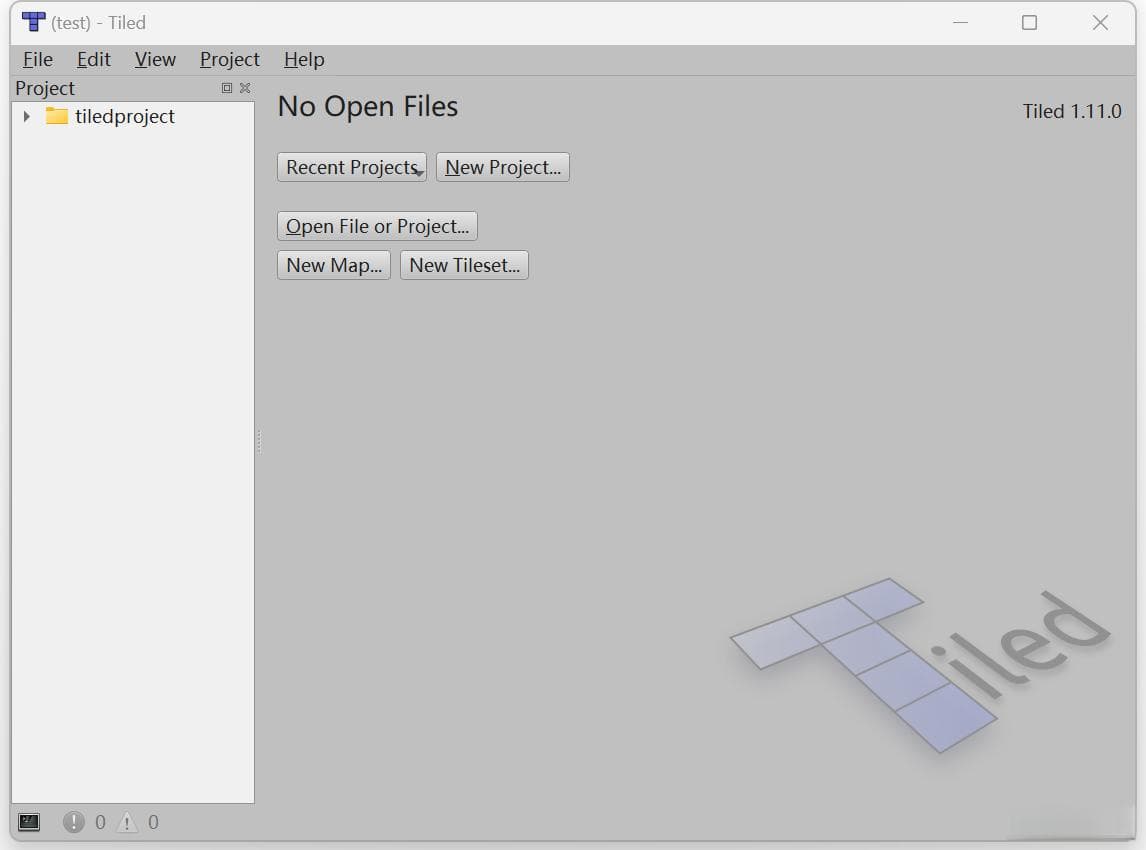Viewport: 1146px width, 850px height.
Task: Click the New Tileset... button
Action: point(464,265)
